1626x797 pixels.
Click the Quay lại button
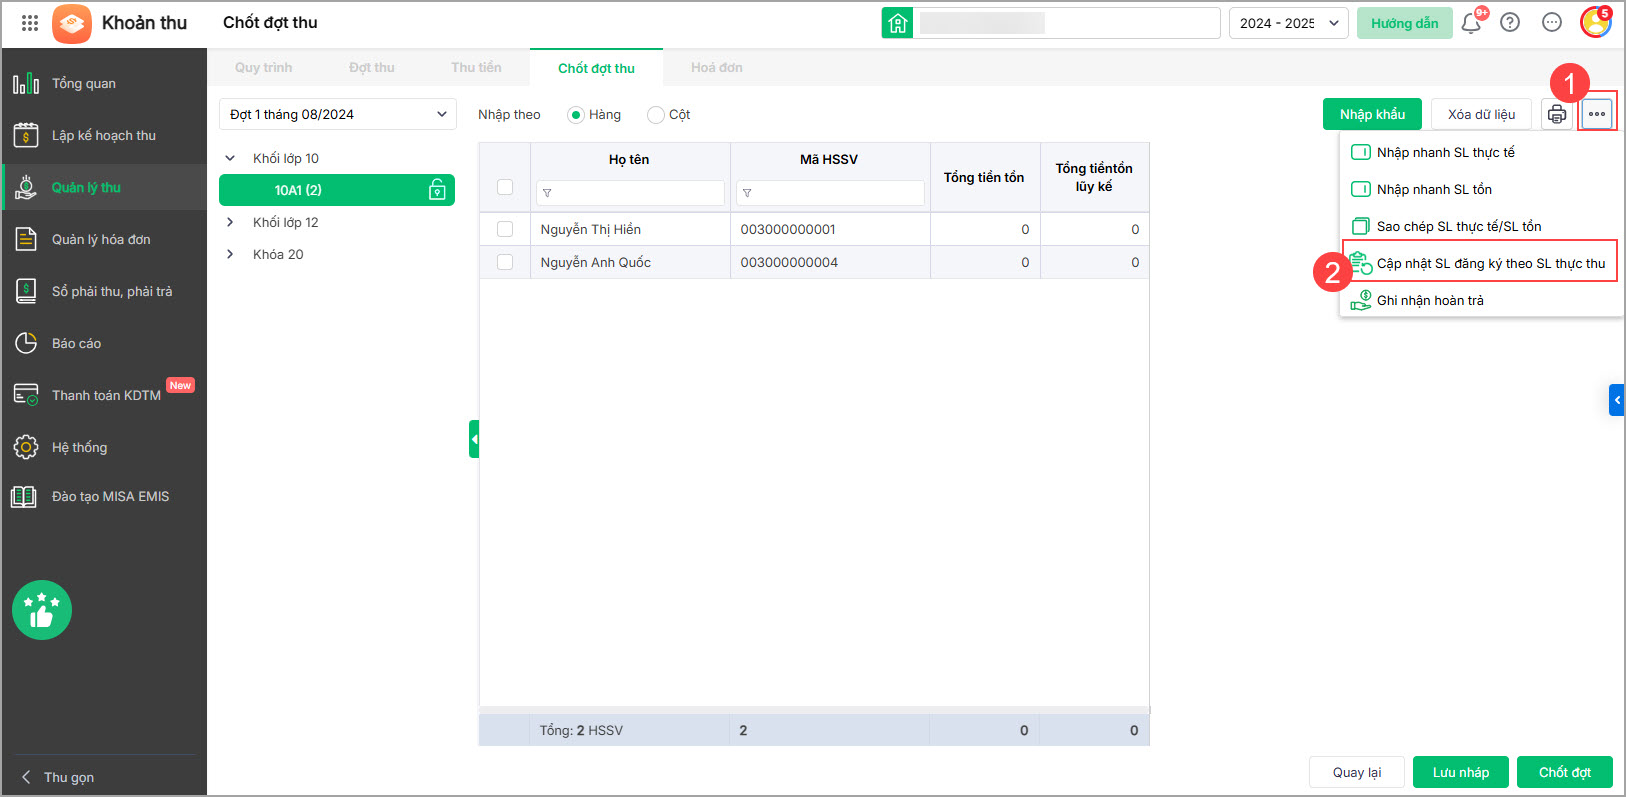1357,772
